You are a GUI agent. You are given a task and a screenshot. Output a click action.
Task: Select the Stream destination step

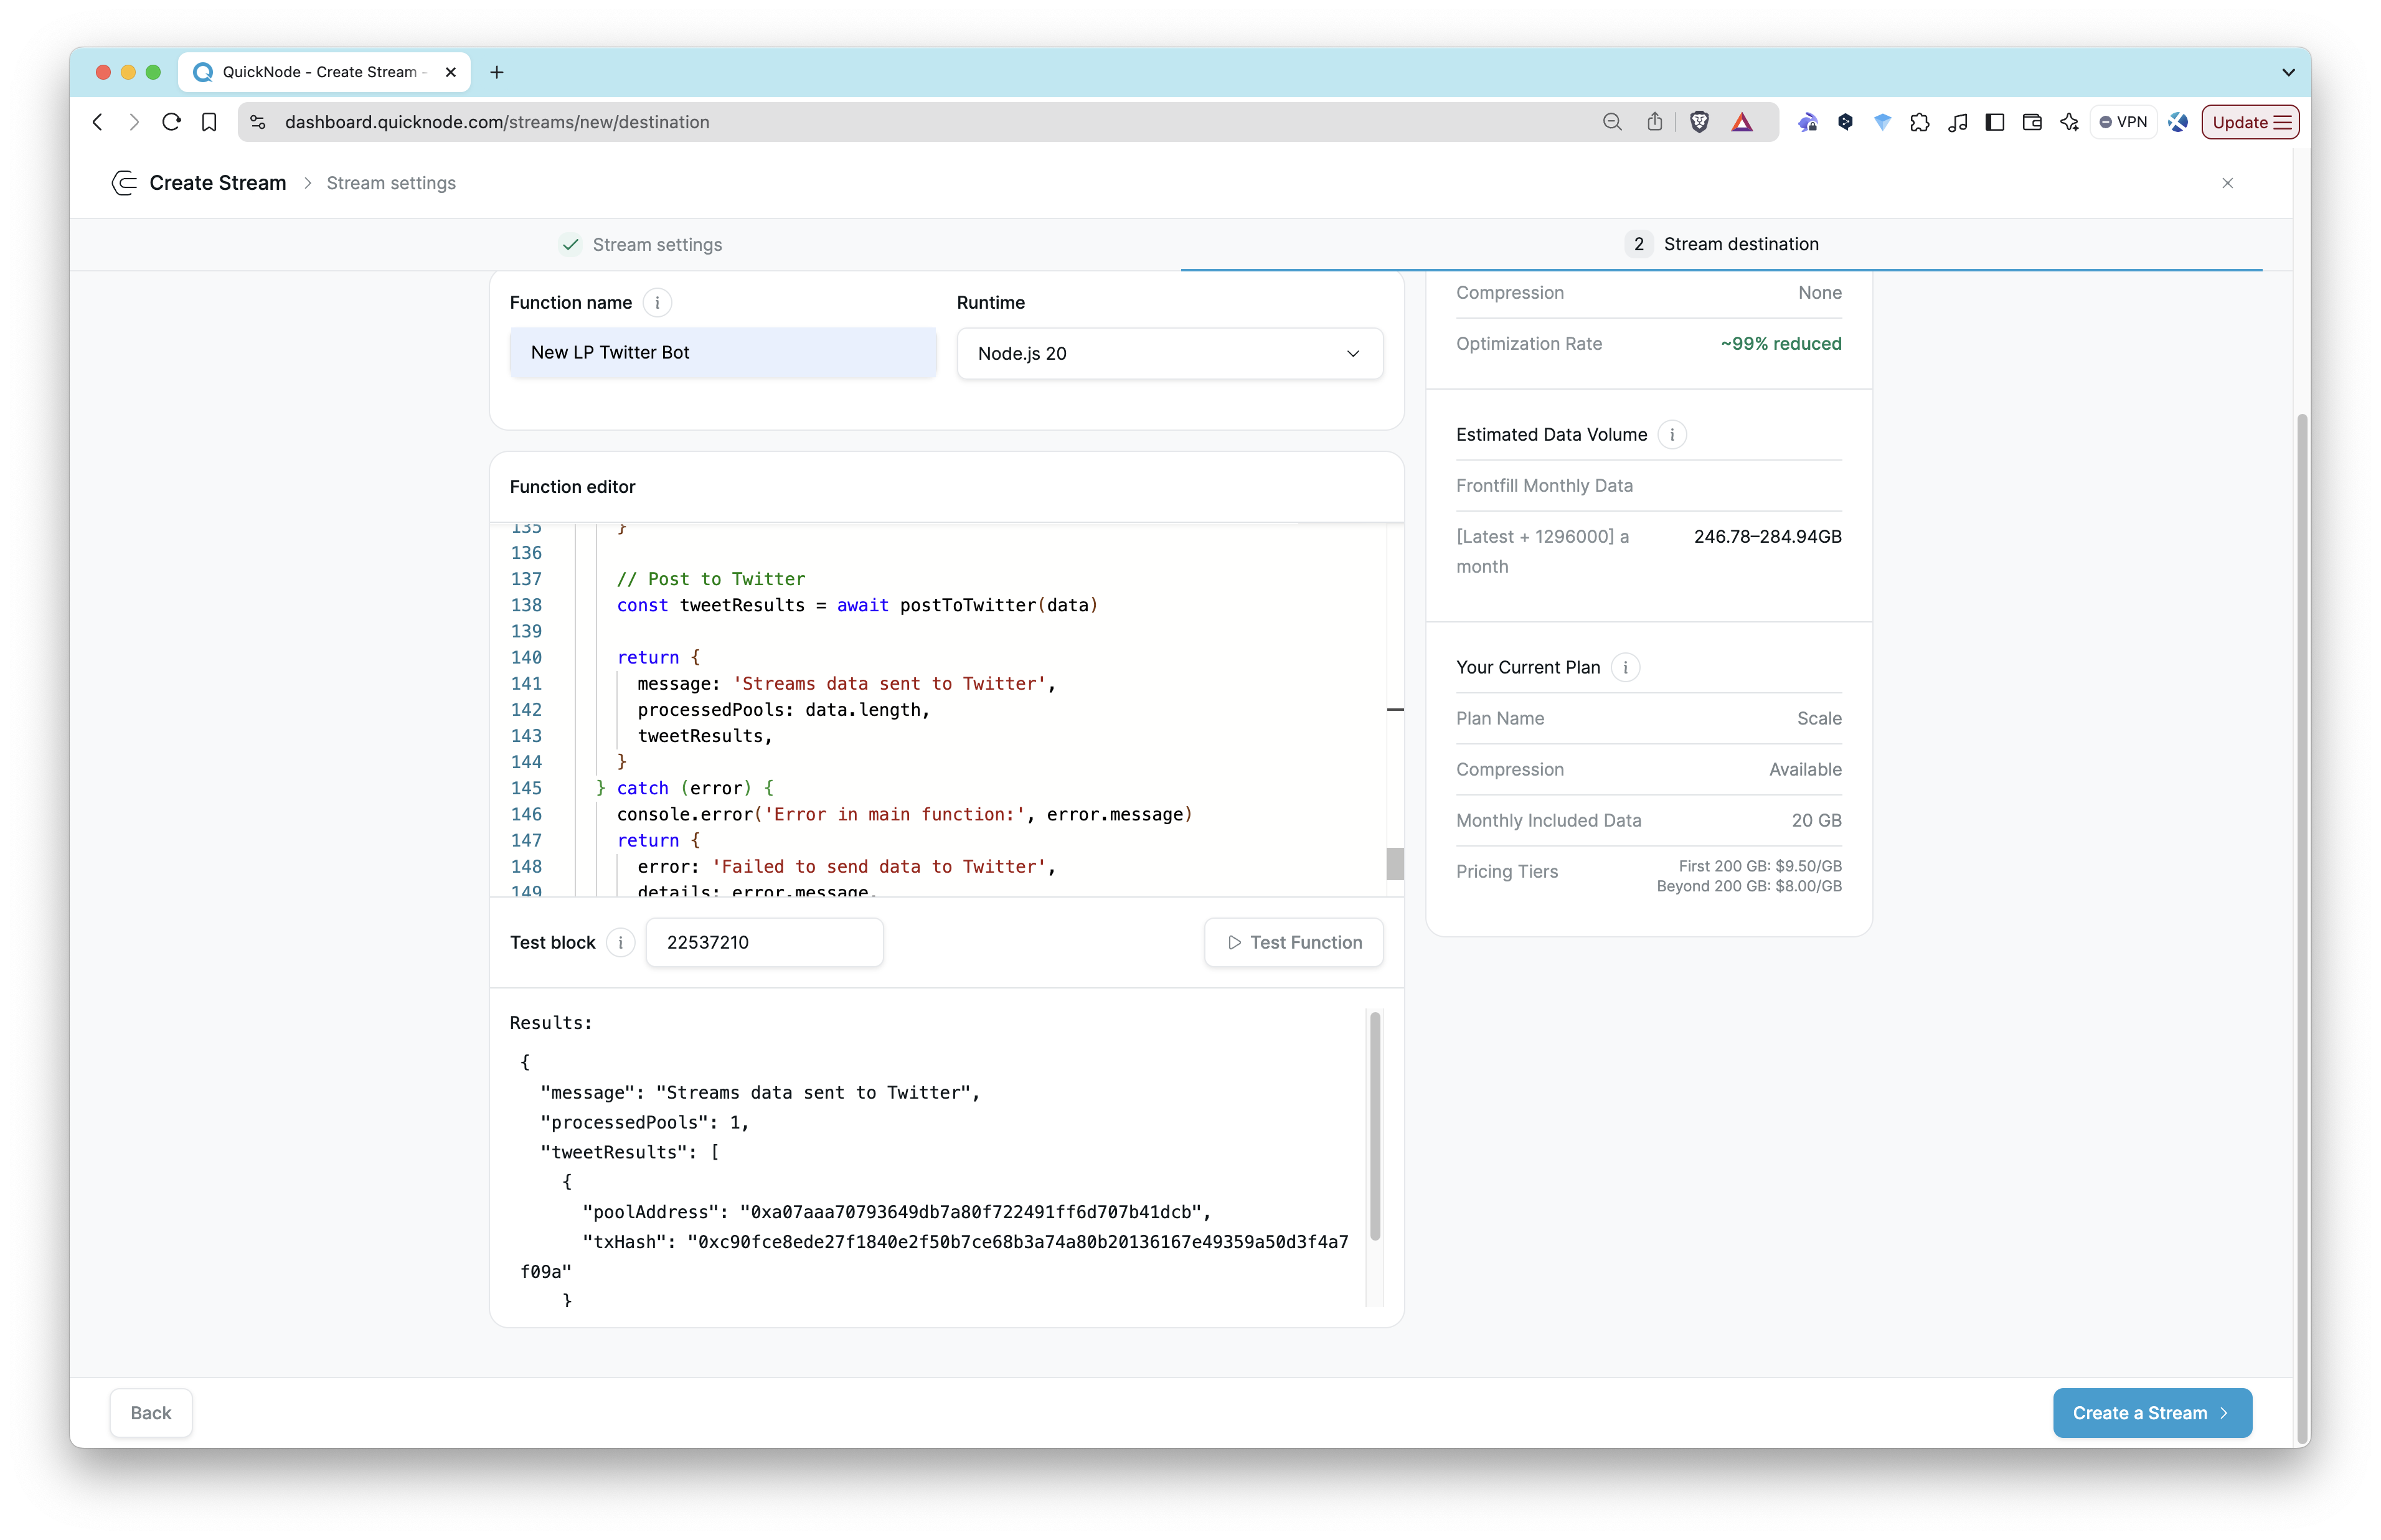pos(1721,244)
